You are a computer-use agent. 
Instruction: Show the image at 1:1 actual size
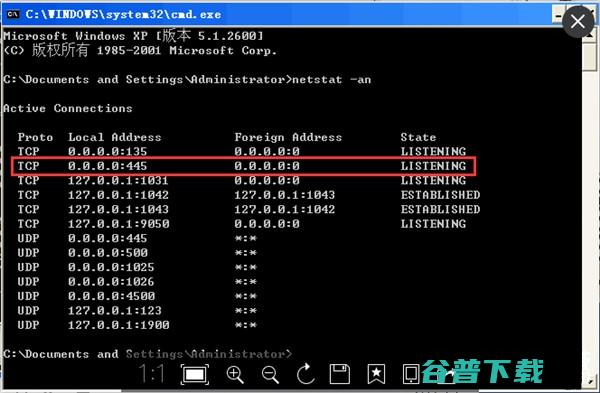point(152,373)
